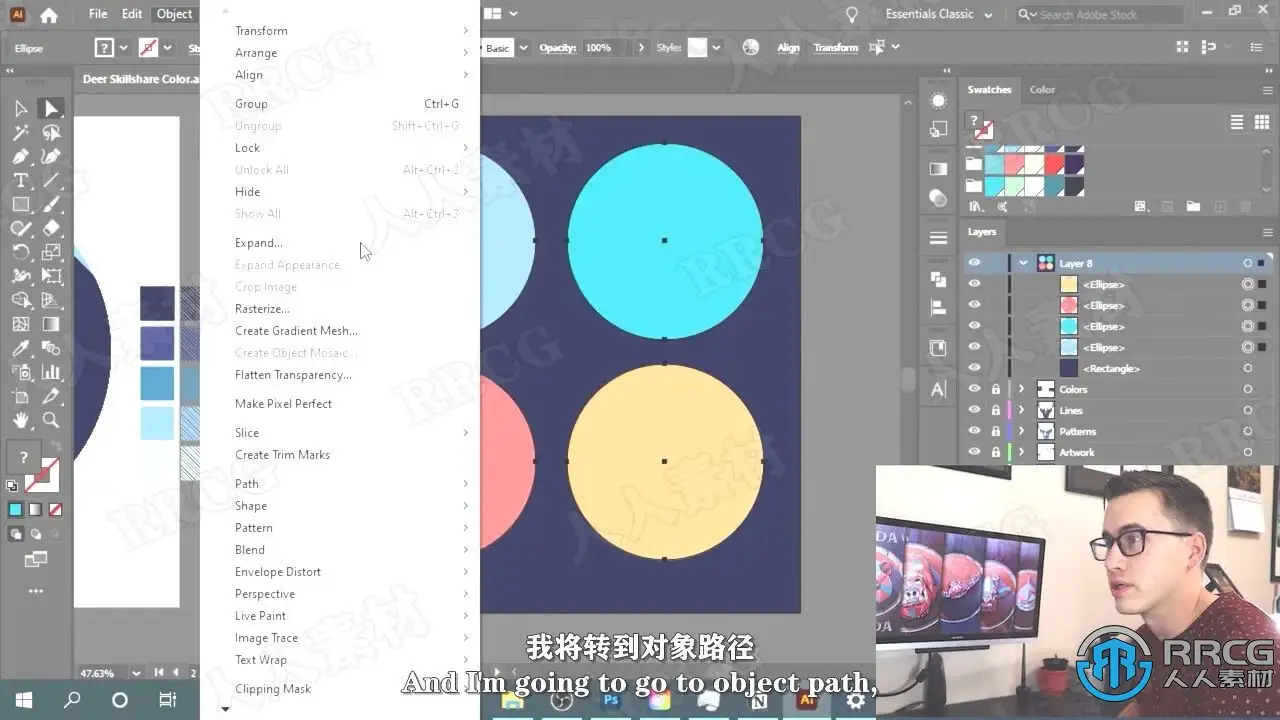
Task: Switch to the Color panel tab
Action: 1042,89
